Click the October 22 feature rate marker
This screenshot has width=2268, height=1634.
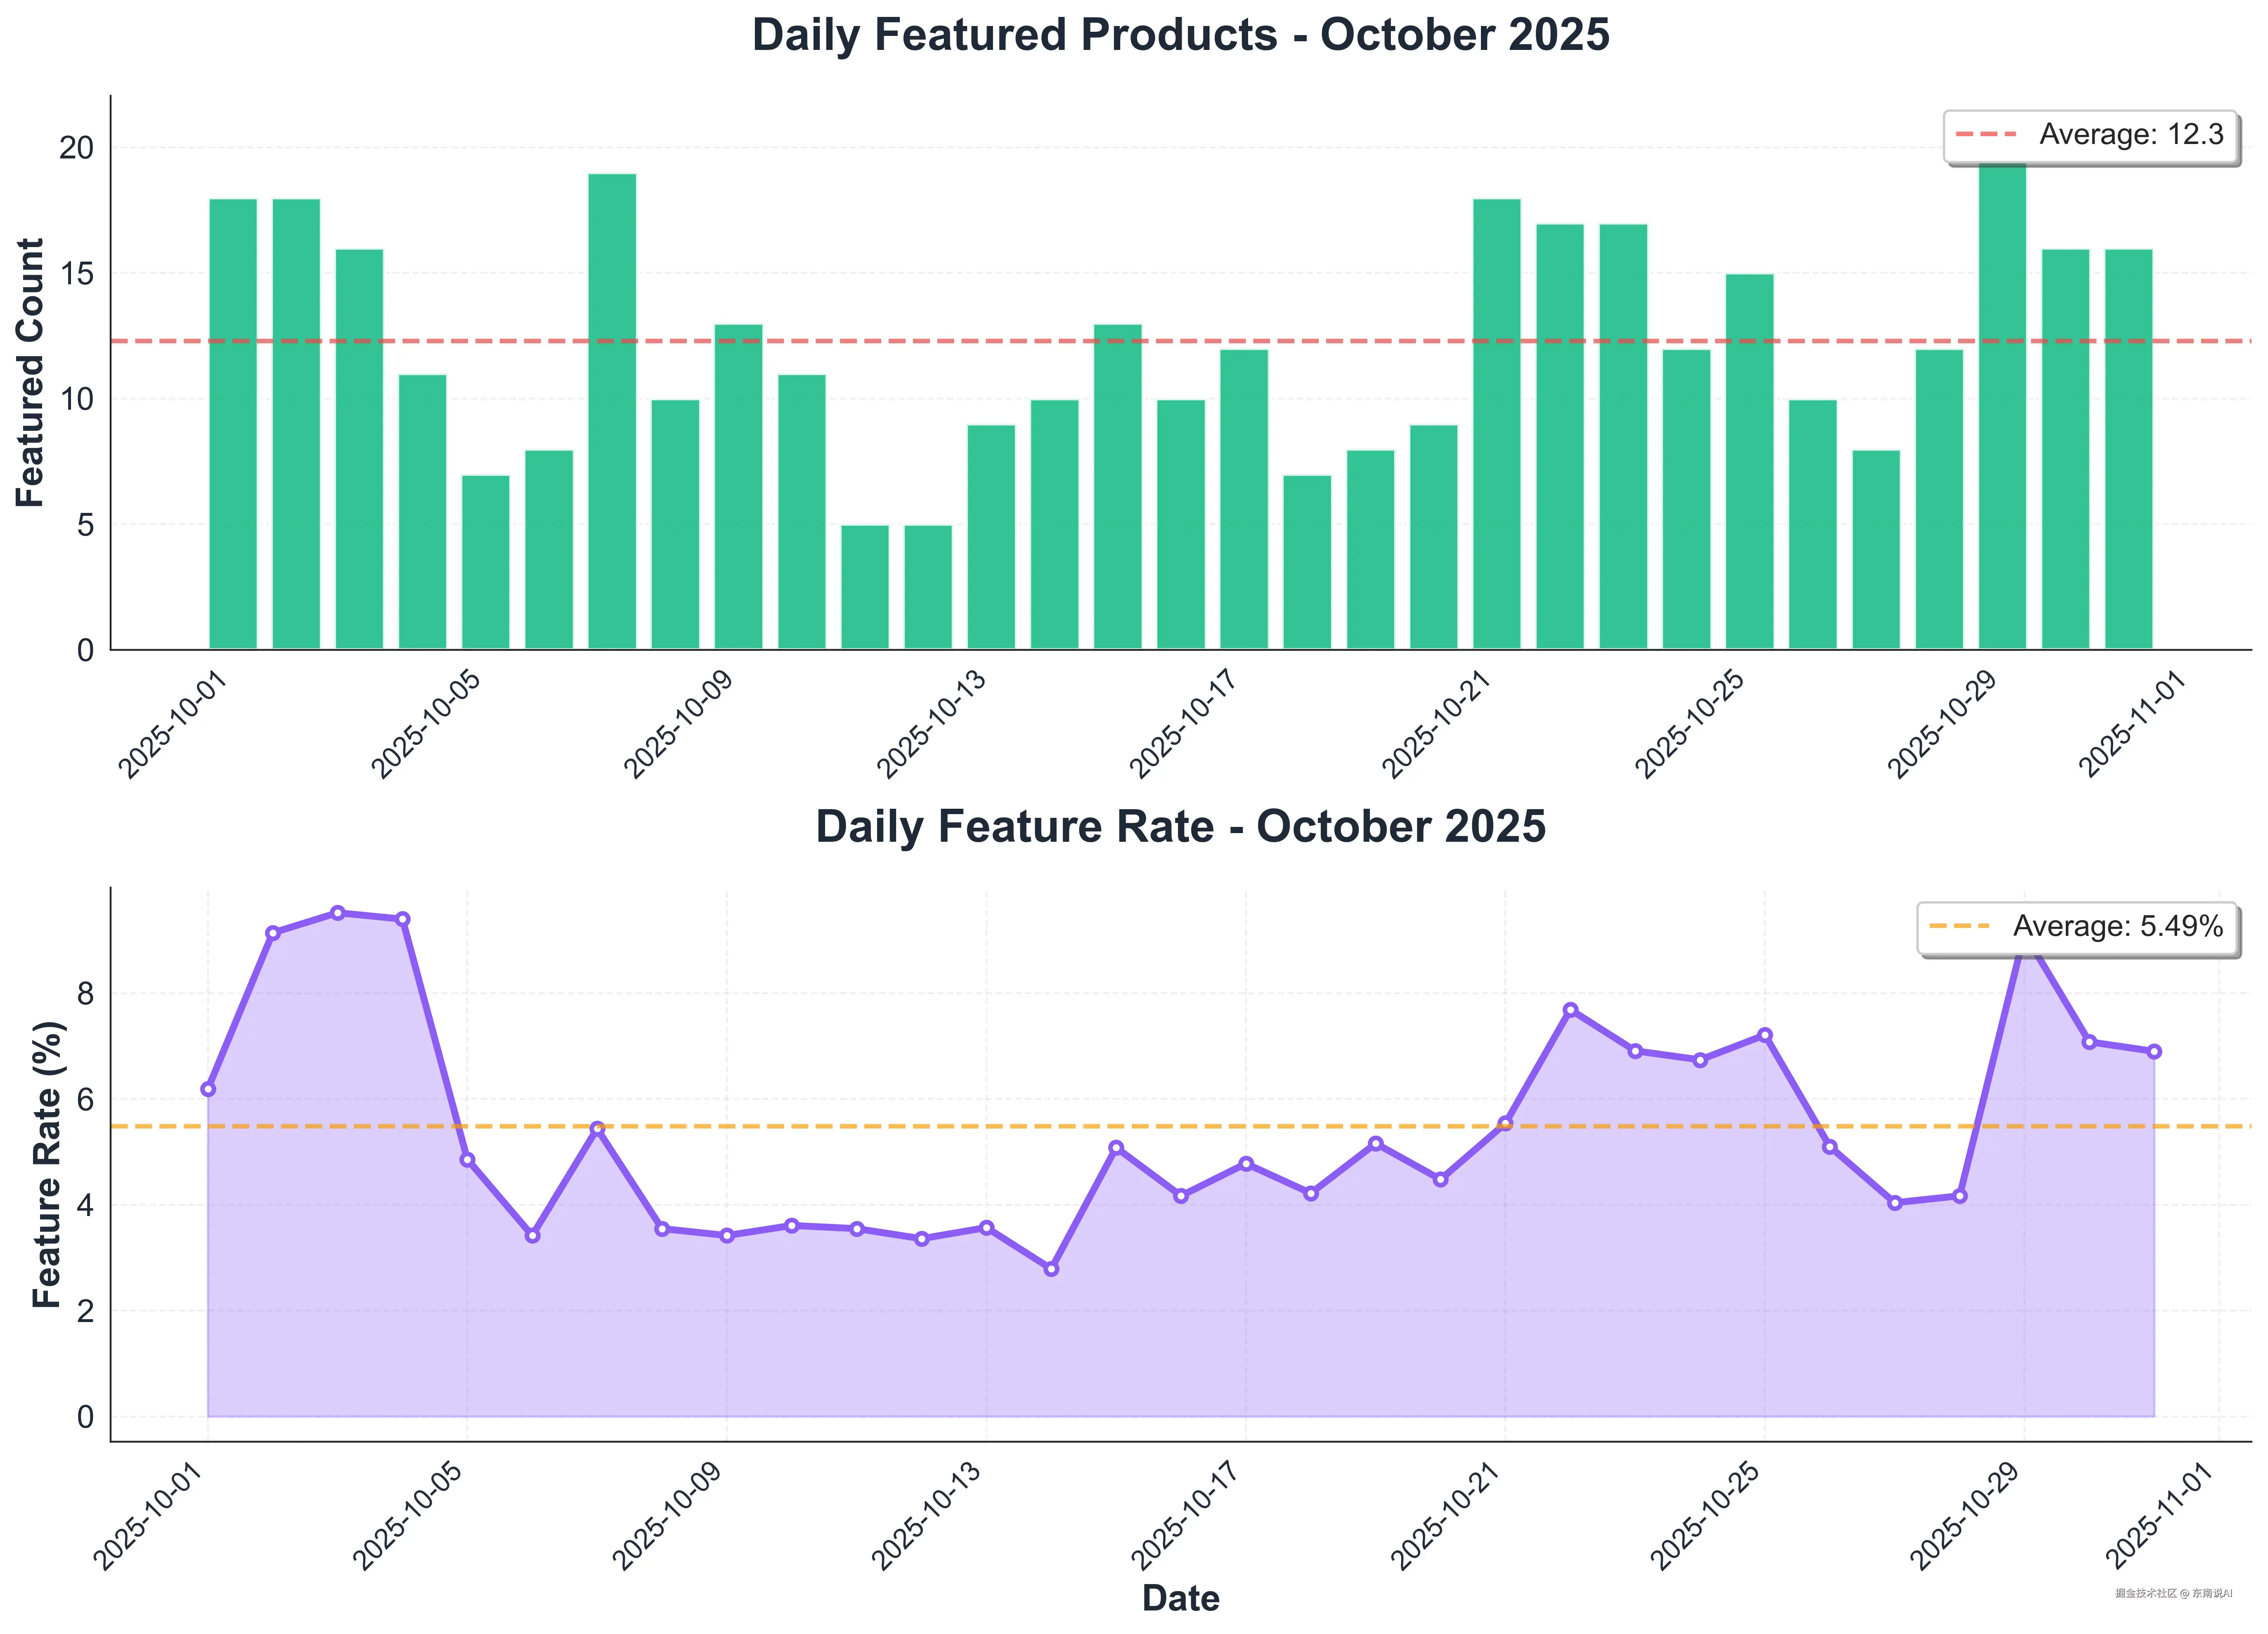click(x=1570, y=1010)
